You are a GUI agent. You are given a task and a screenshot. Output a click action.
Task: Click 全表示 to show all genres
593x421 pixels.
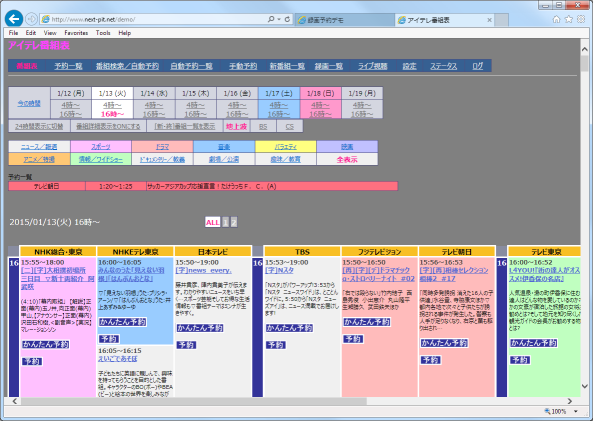pos(347,159)
